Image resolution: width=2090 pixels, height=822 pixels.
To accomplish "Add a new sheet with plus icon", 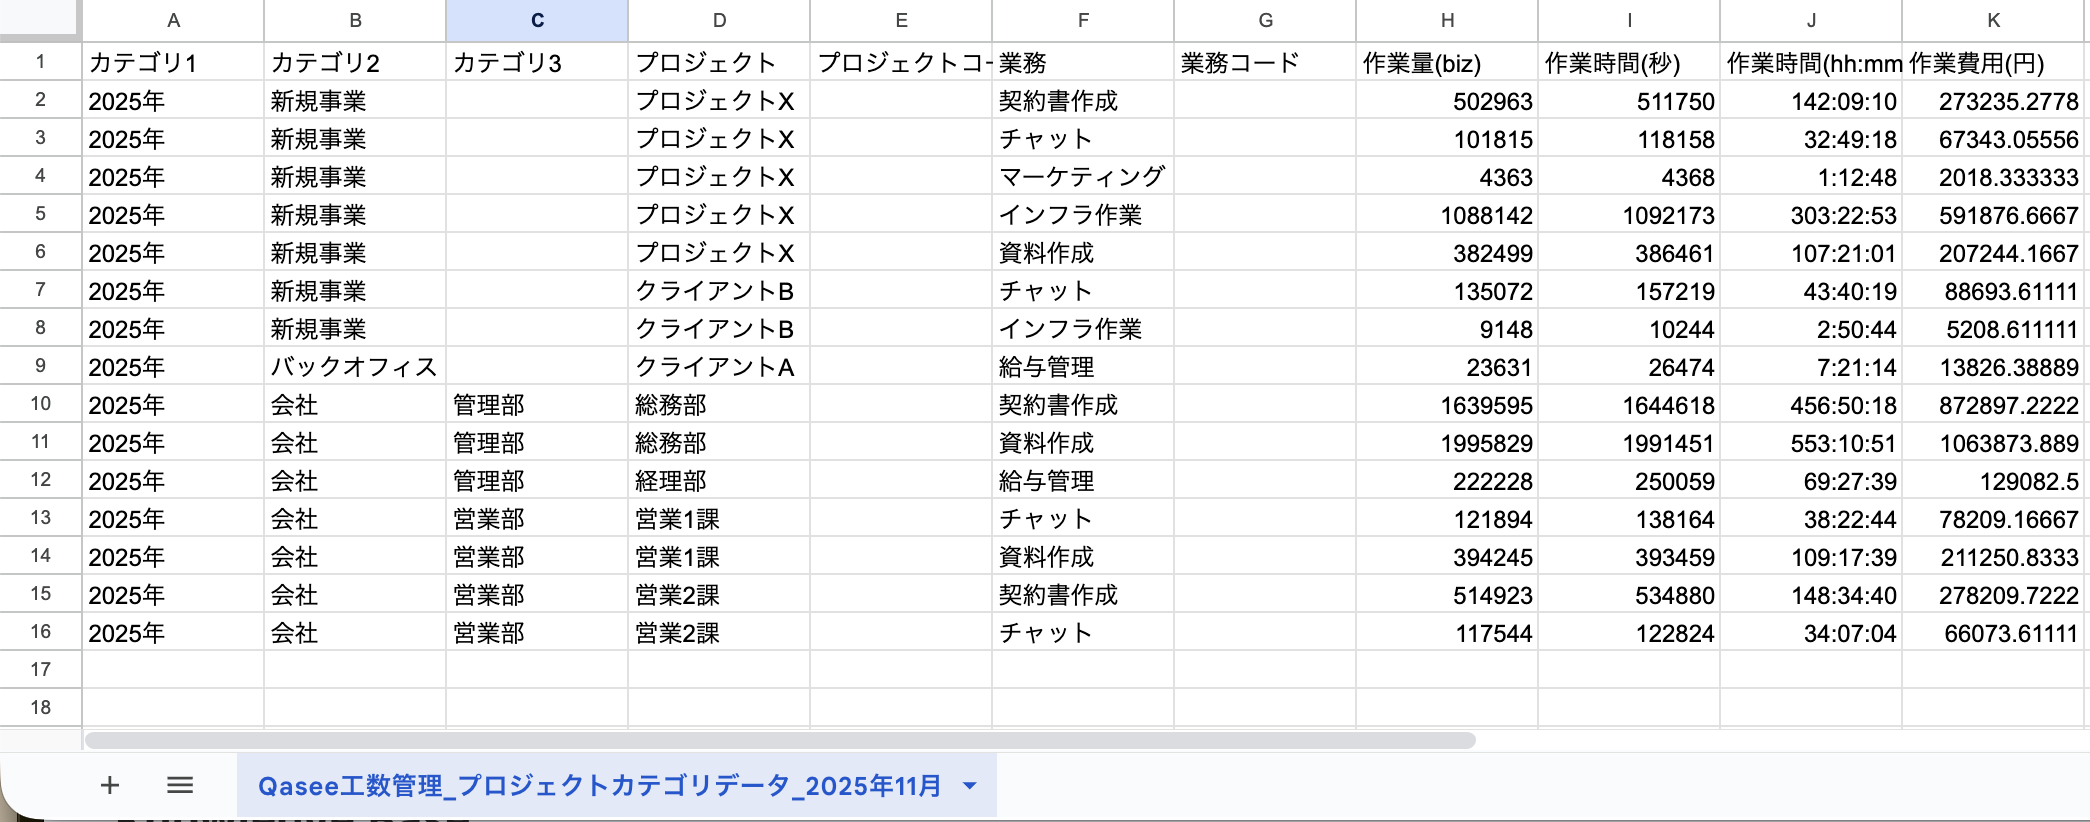I will (x=110, y=785).
